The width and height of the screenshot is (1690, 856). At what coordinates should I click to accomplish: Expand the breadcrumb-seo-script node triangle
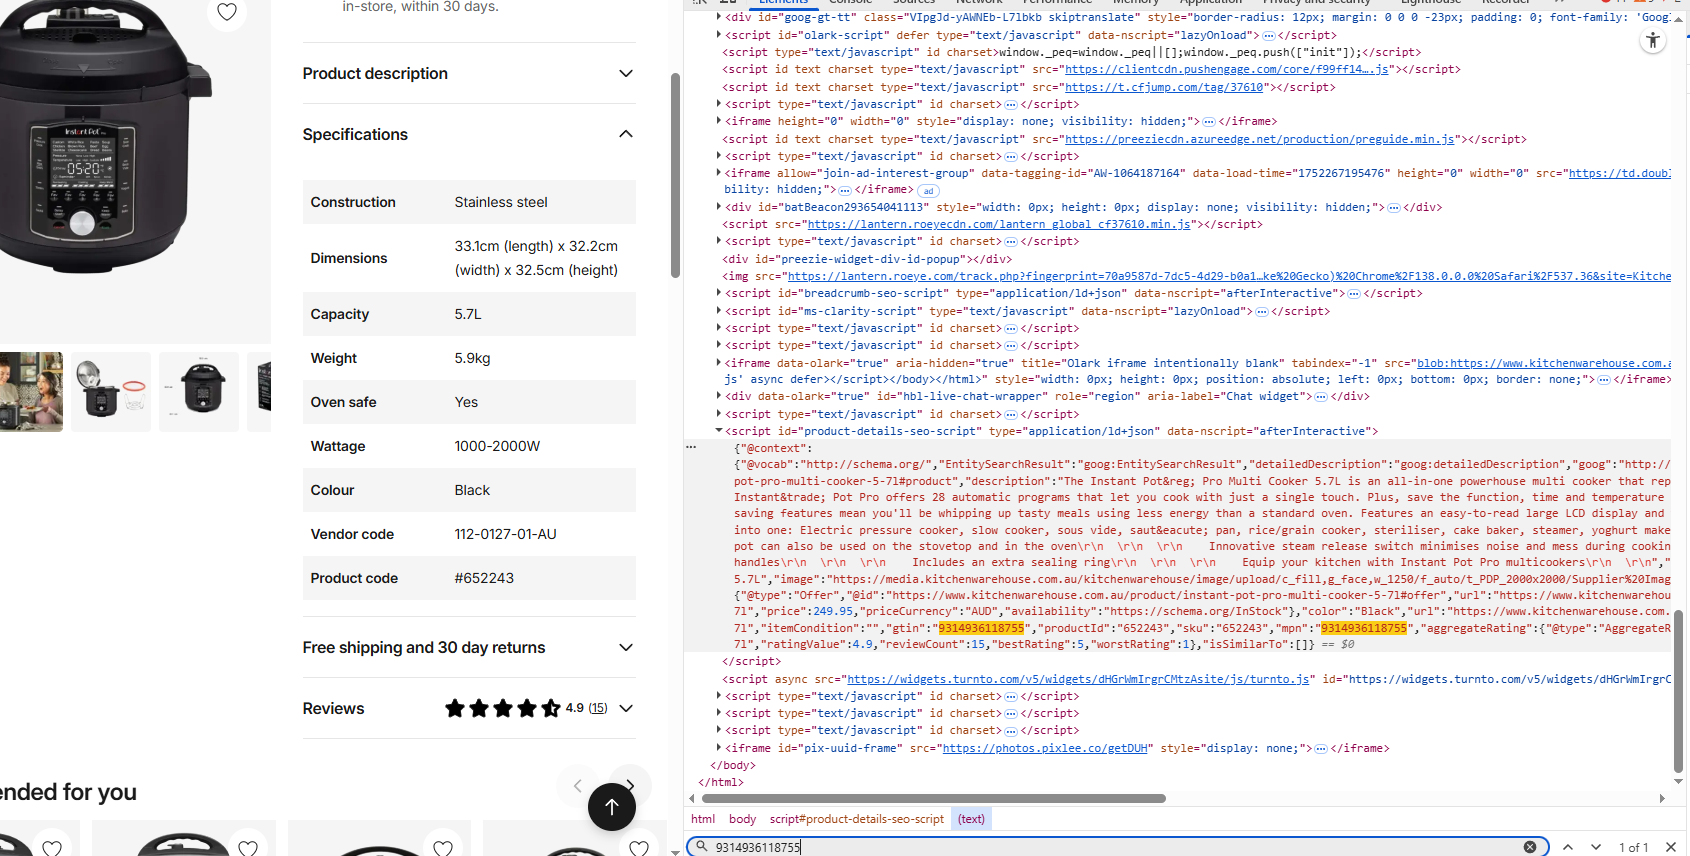(718, 293)
